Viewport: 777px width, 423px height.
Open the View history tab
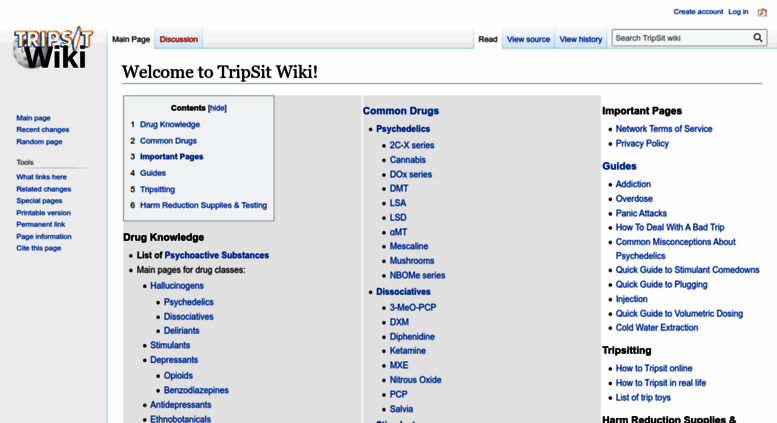pyautogui.click(x=581, y=39)
